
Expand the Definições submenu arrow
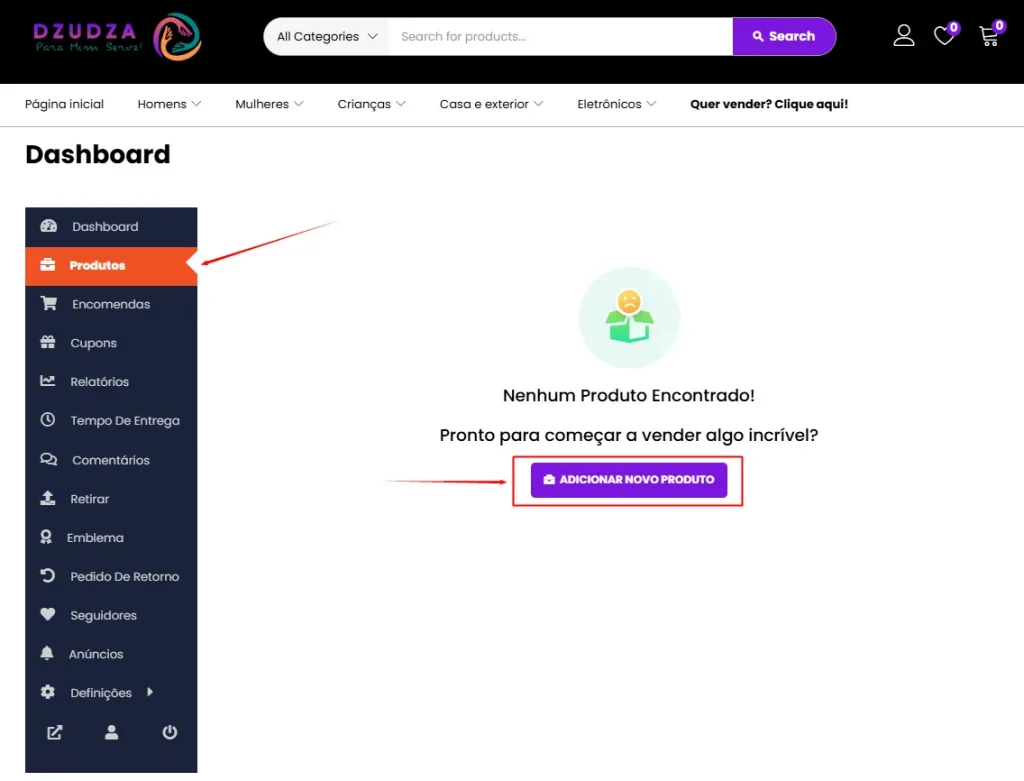(x=150, y=692)
